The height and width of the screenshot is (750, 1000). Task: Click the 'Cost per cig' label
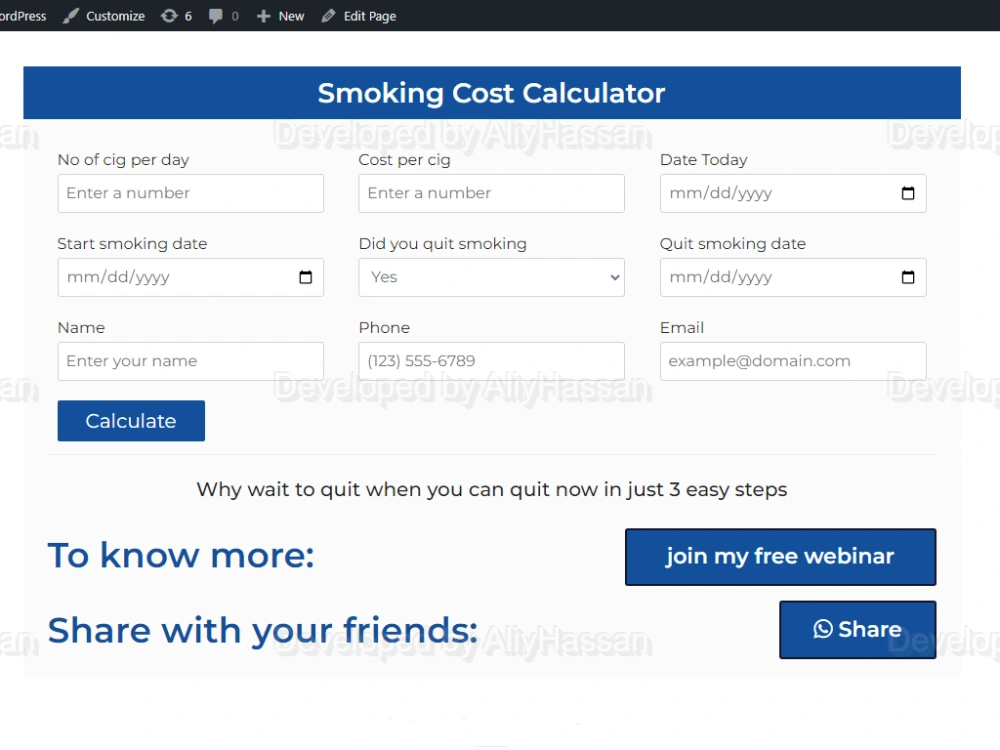(404, 159)
